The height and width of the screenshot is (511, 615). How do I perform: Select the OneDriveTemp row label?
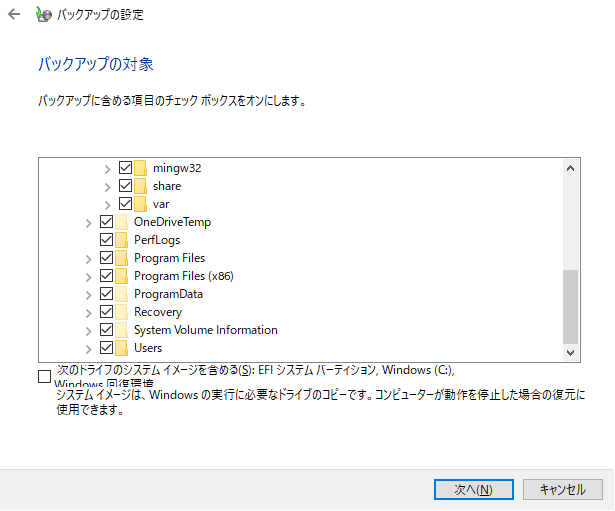(x=173, y=222)
